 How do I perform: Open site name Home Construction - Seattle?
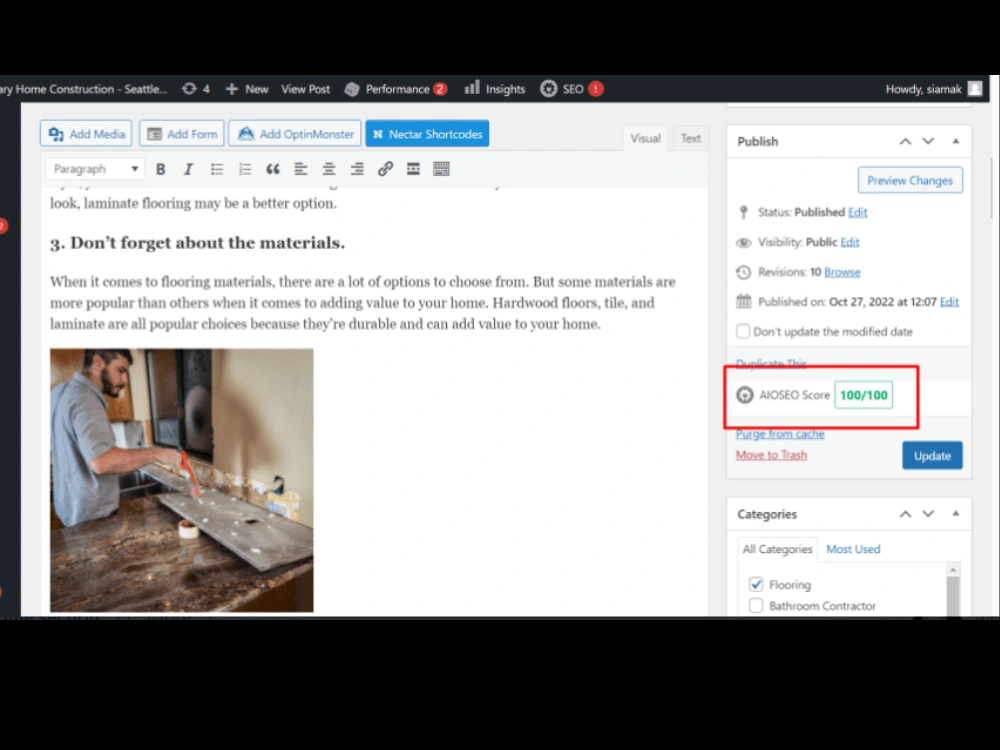coord(84,89)
